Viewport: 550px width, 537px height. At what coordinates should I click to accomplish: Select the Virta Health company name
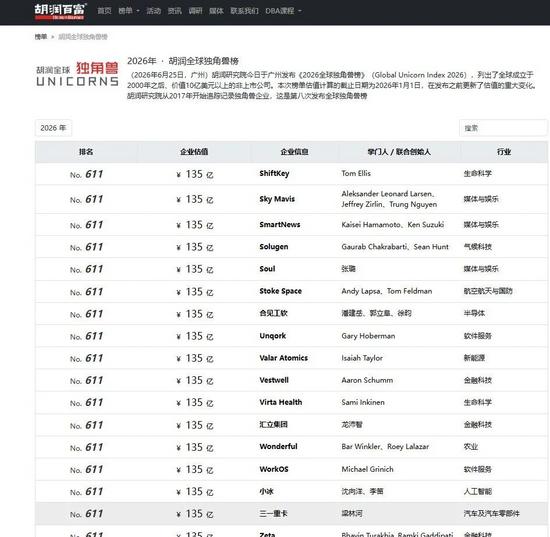point(281,402)
